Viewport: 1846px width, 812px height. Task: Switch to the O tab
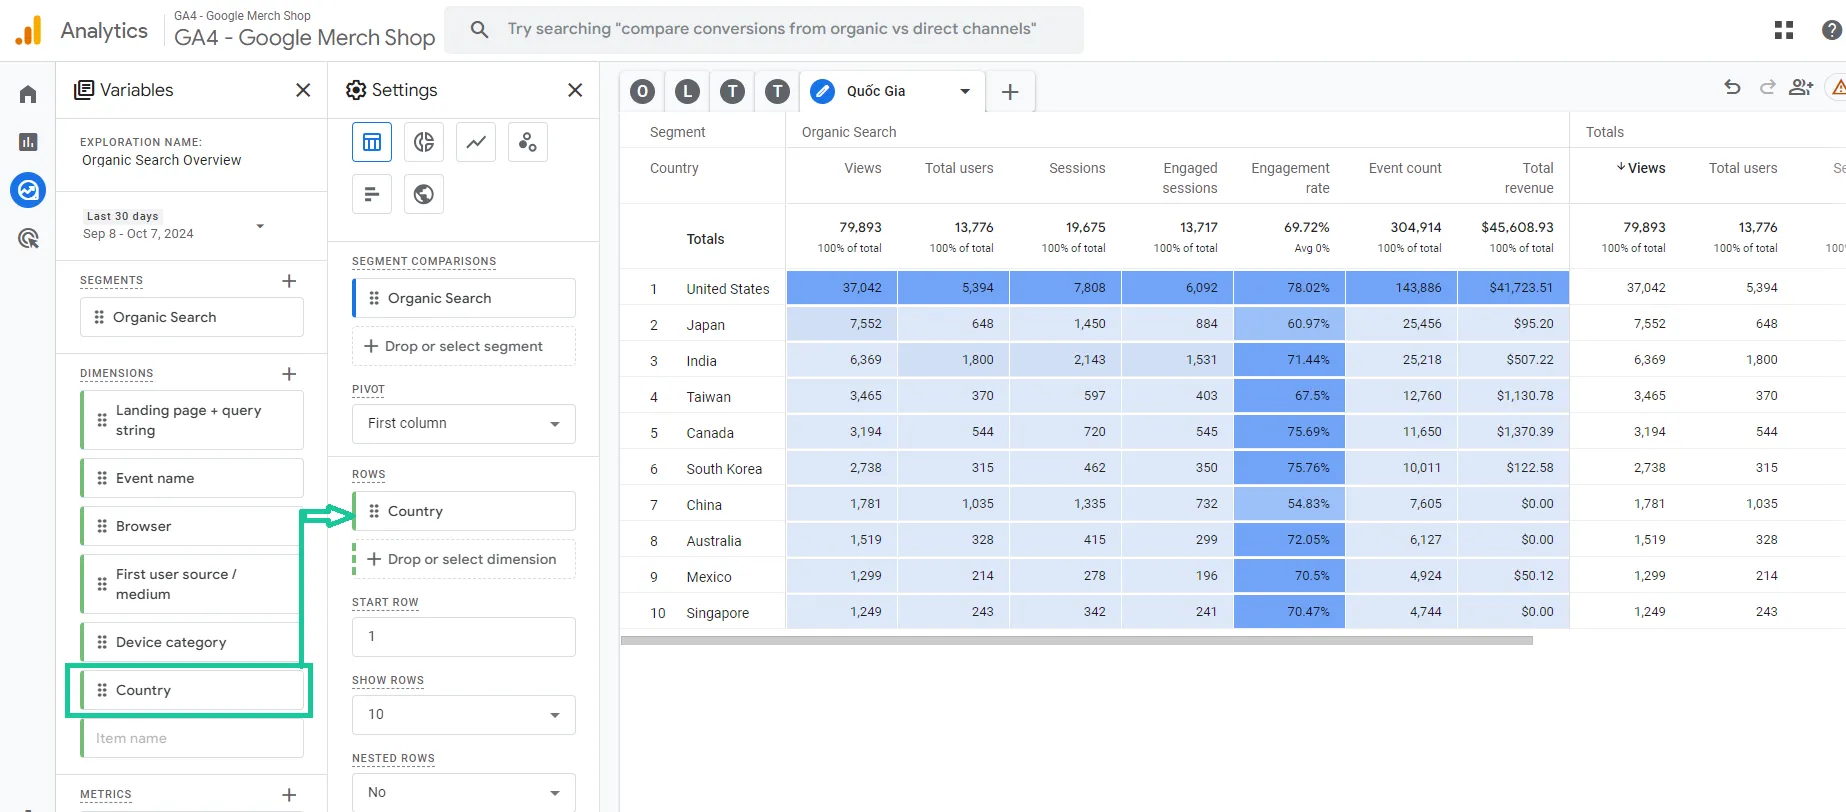(643, 92)
